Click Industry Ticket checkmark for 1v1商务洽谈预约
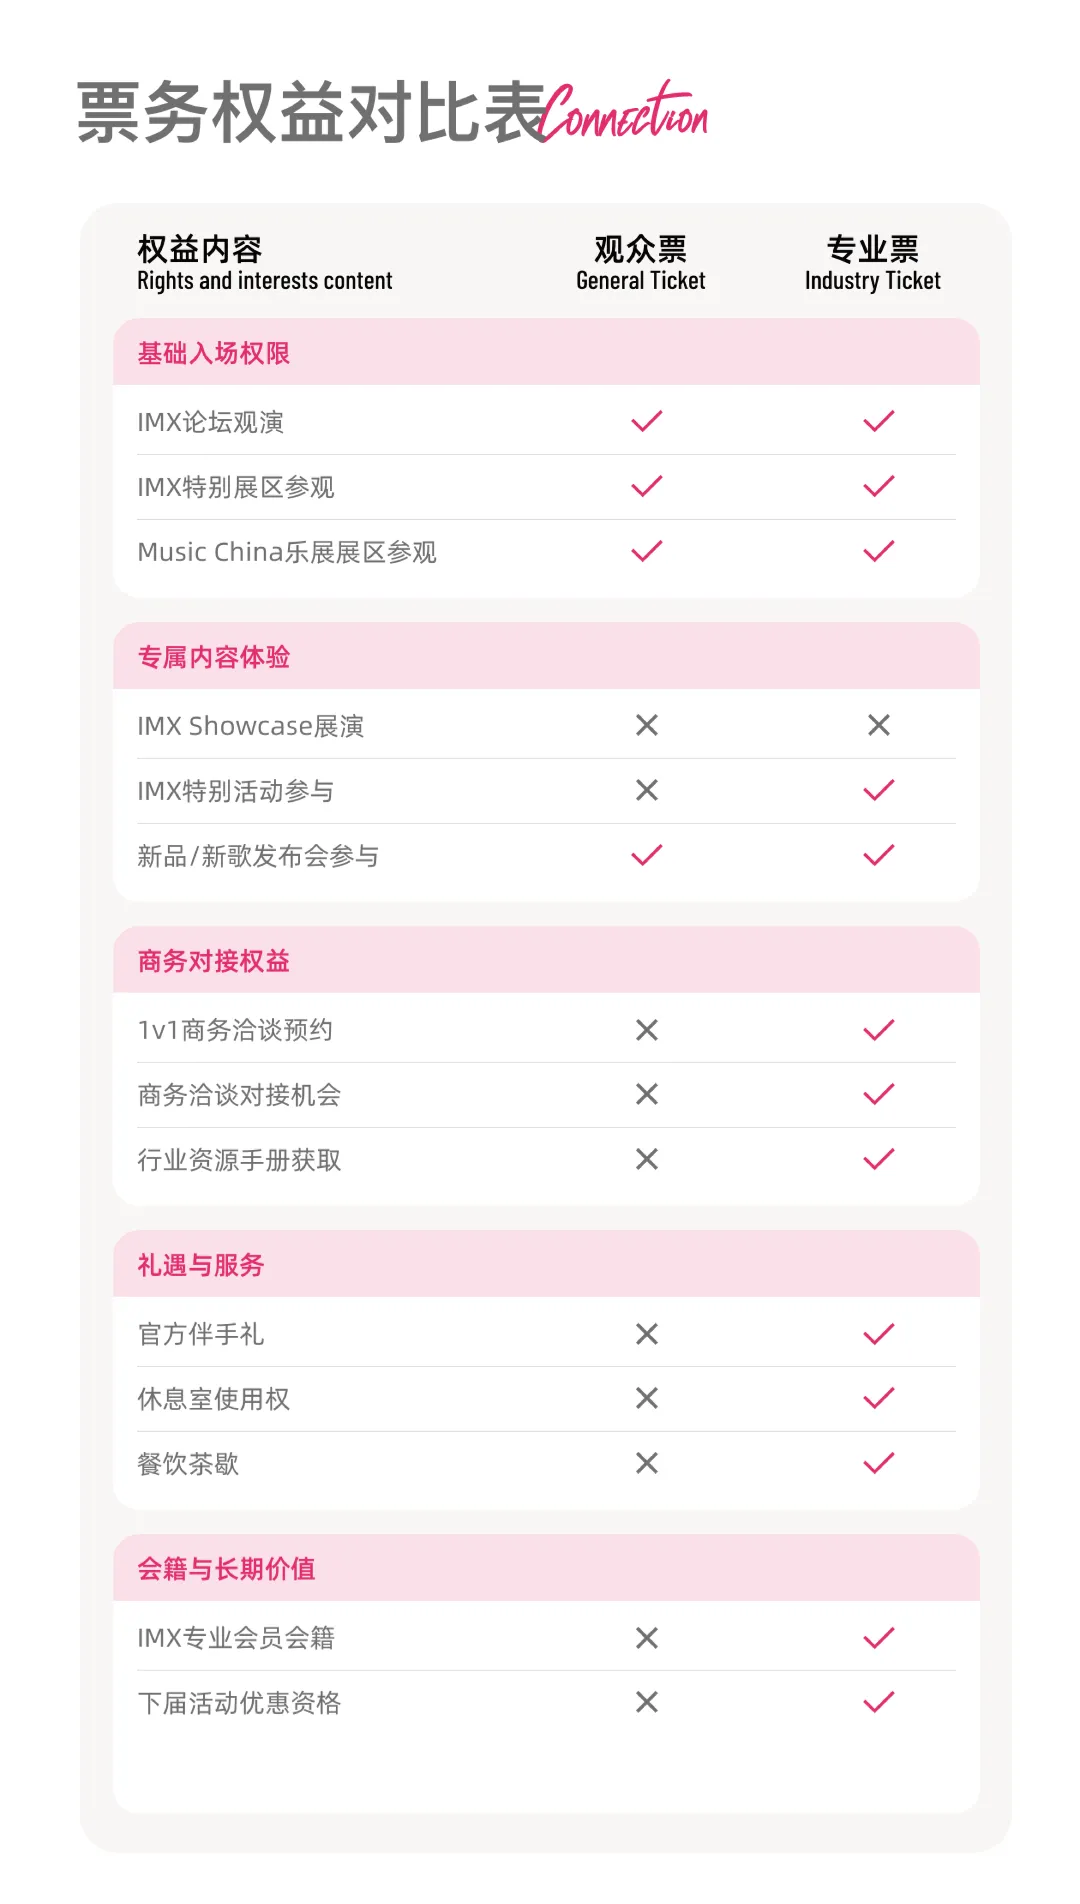This screenshot has width=1080, height=1904. pyautogui.click(x=879, y=1030)
